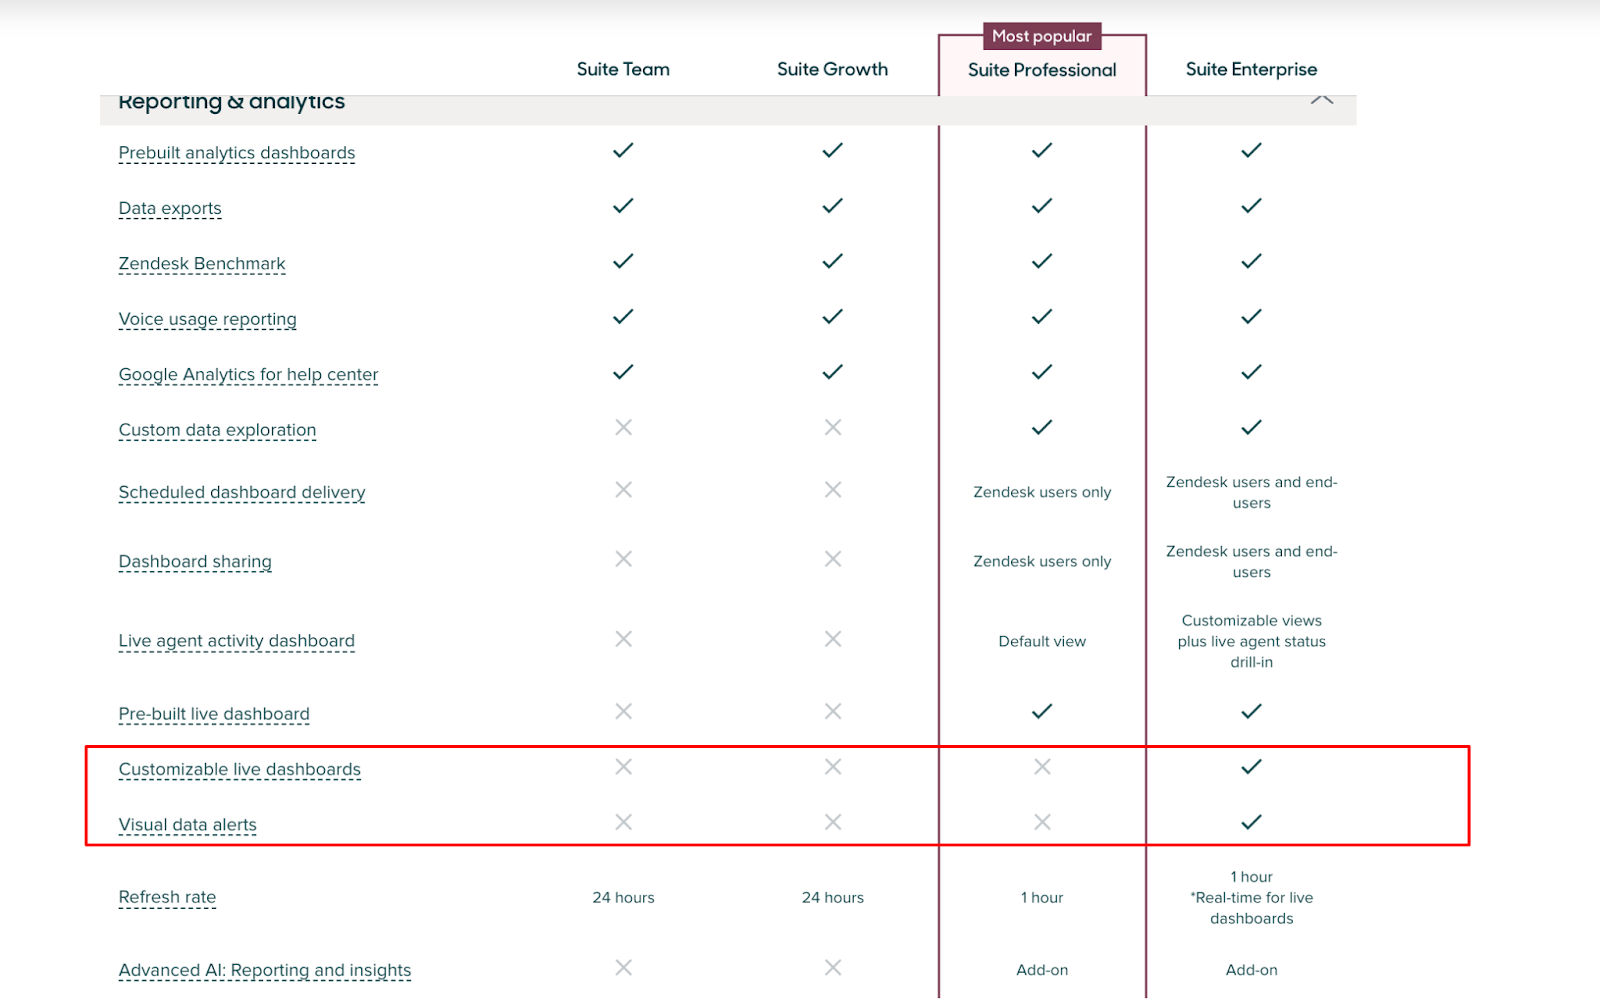Click the Data exports checkmark under Suite Team

click(x=622, y=206)
